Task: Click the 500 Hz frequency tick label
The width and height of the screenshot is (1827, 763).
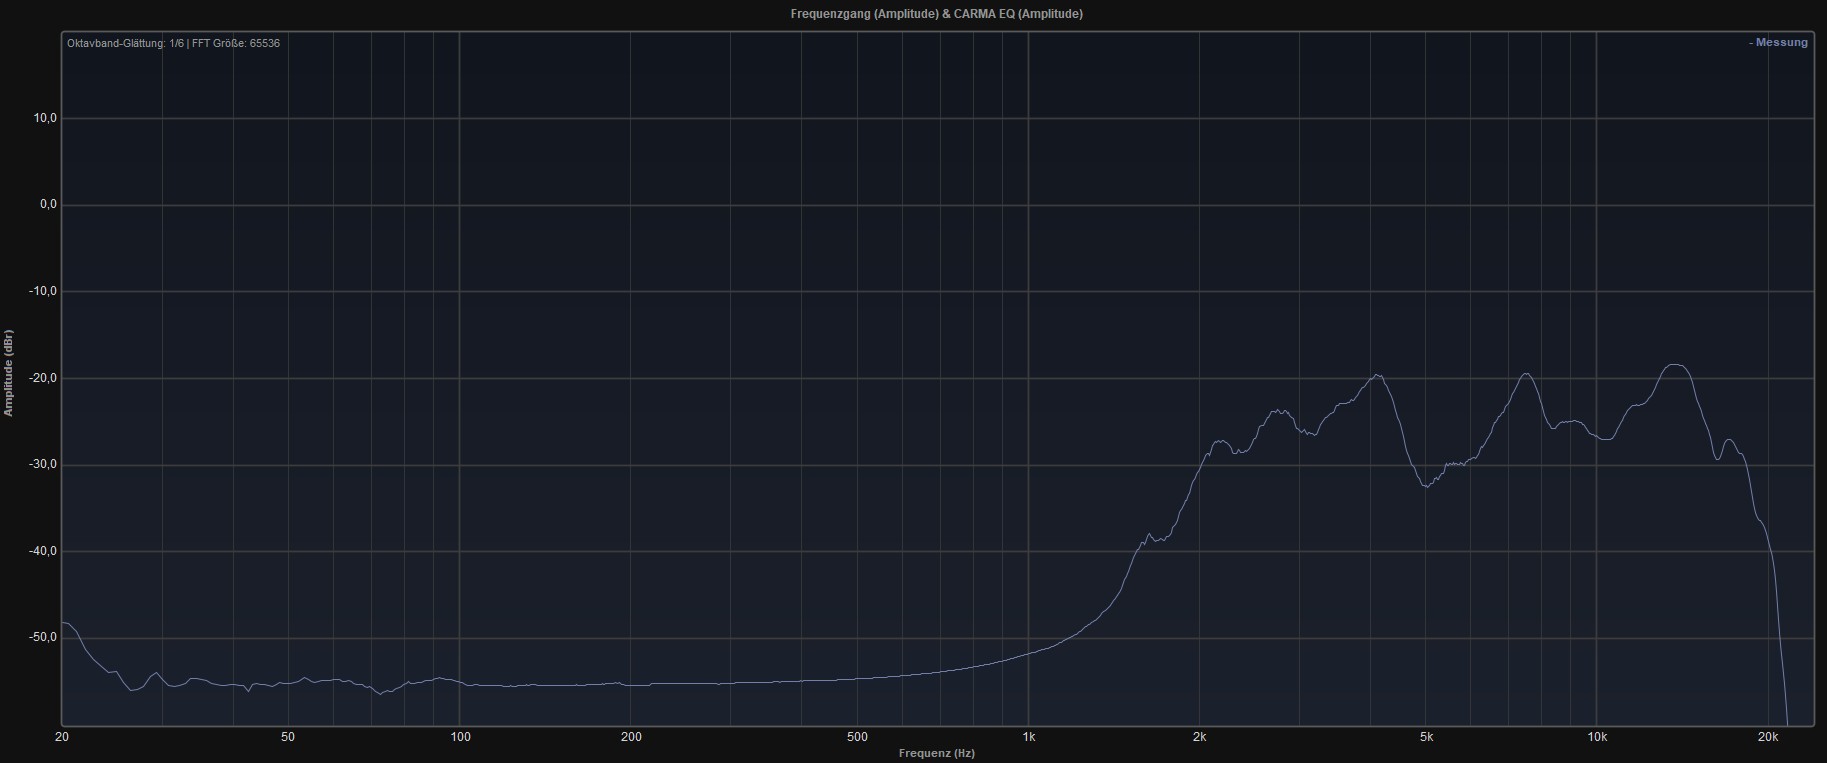Action: 857,738
